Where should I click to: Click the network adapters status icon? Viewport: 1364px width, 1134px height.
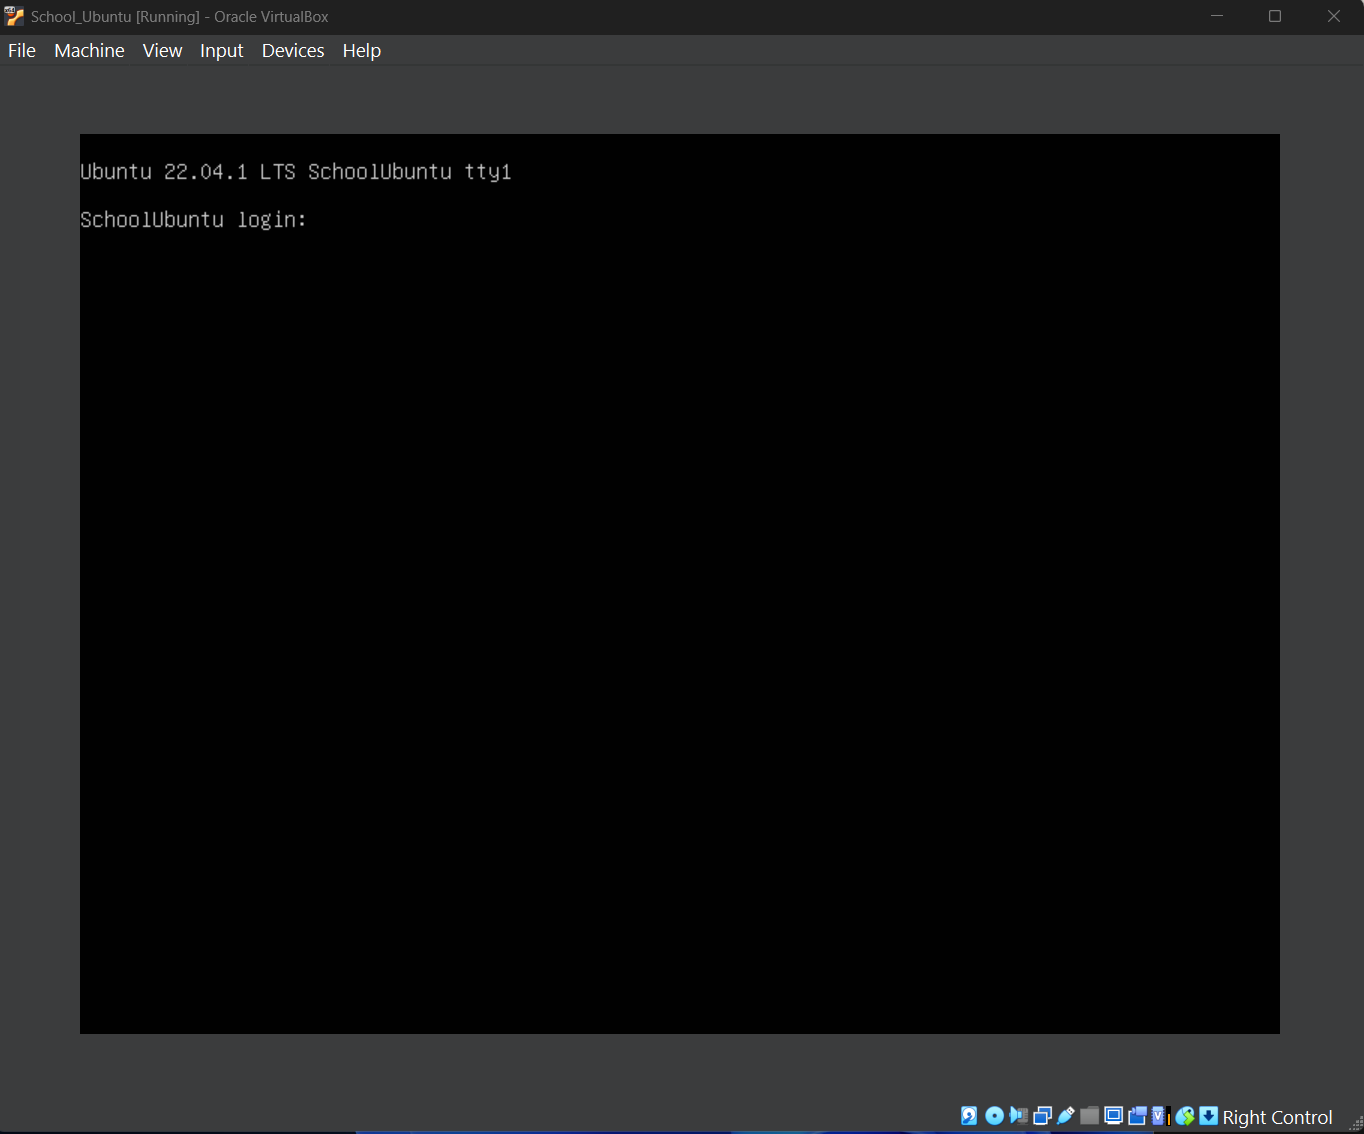coord(1042,1116)
